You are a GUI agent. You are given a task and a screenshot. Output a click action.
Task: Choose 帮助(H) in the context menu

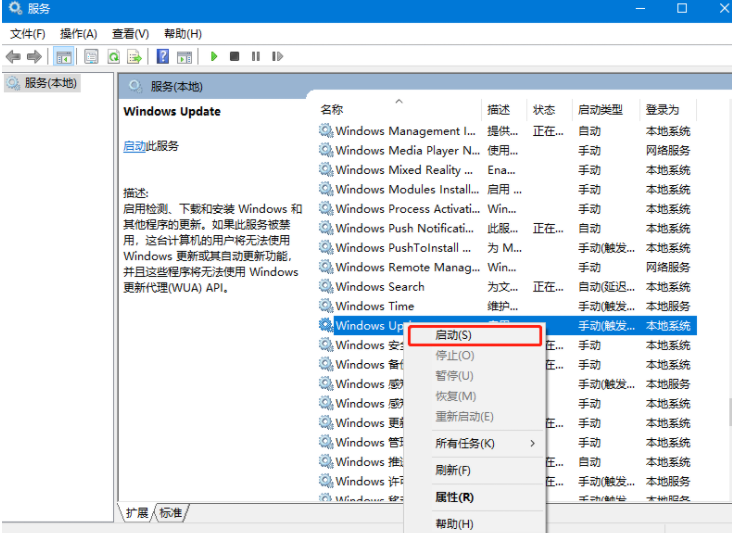click(475, 524)
